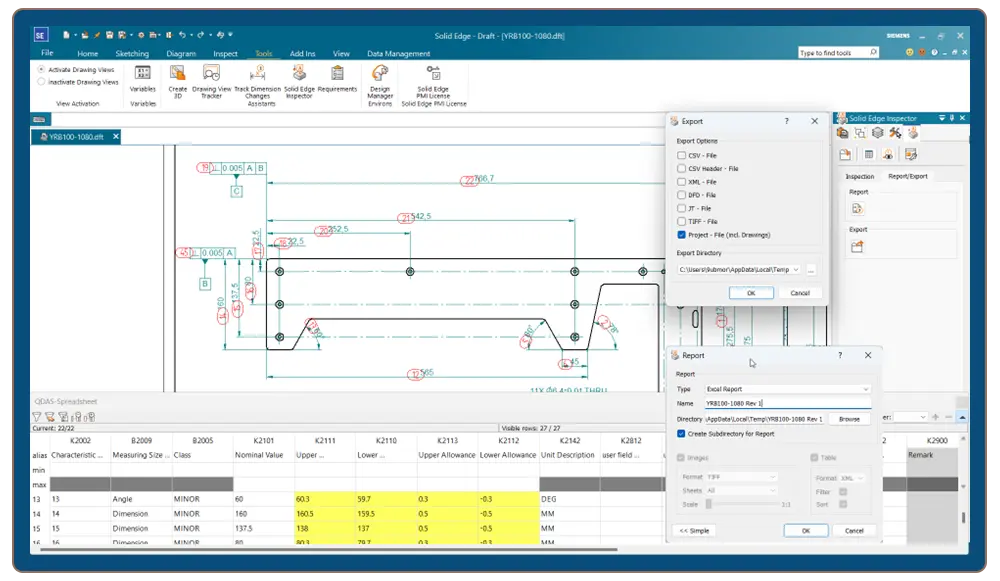
Task: Click Browse for report directory
Action: point(849,419)
